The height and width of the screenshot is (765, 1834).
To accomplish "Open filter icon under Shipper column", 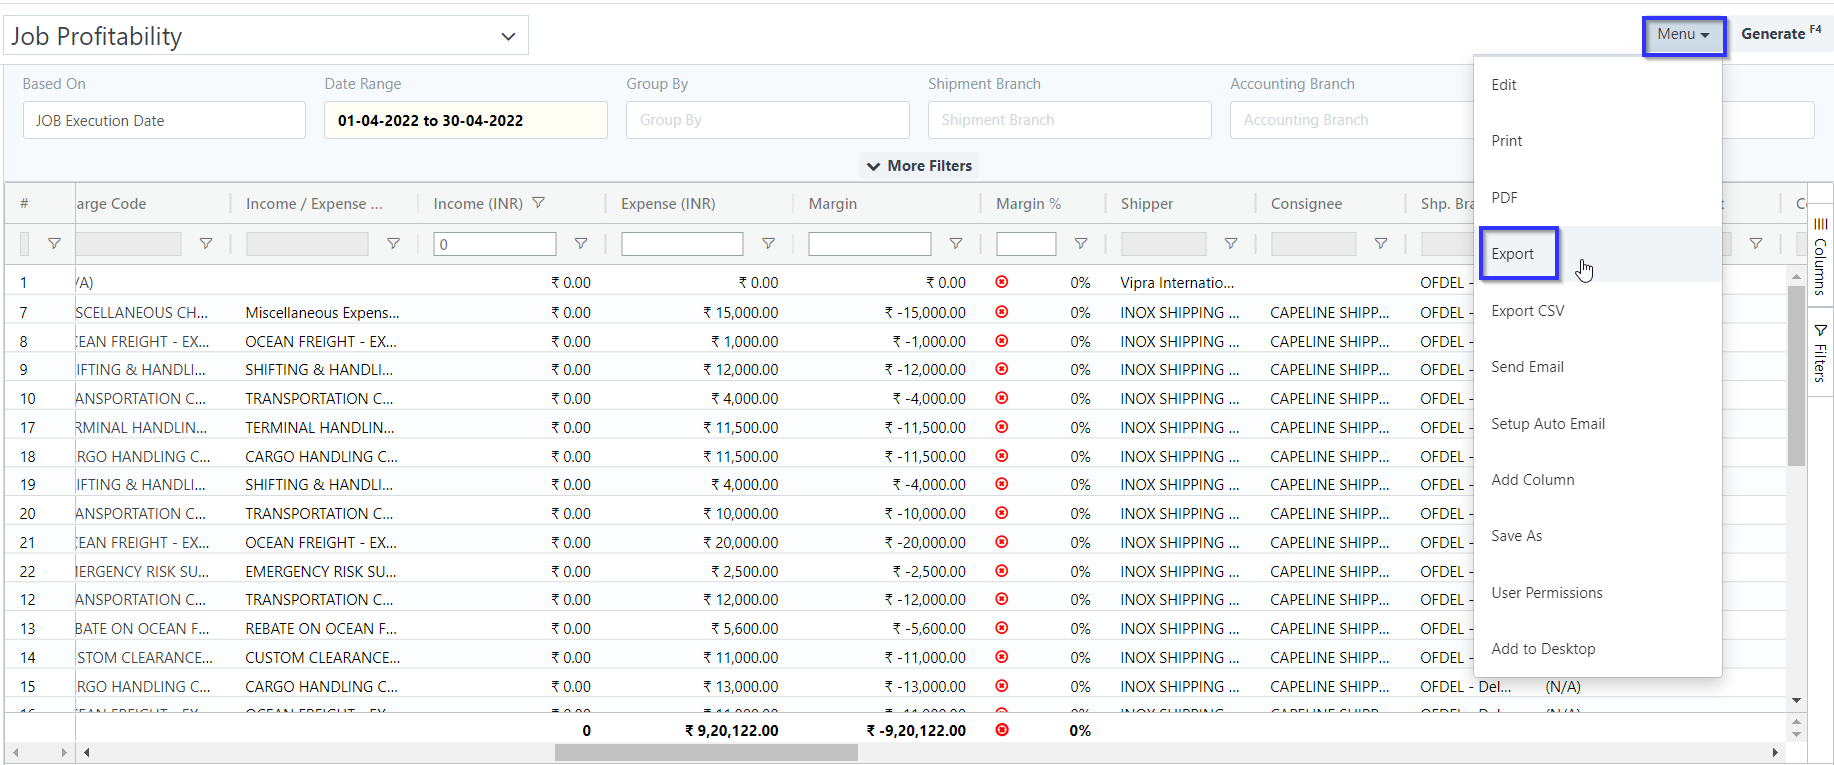I will (1231, 244).
